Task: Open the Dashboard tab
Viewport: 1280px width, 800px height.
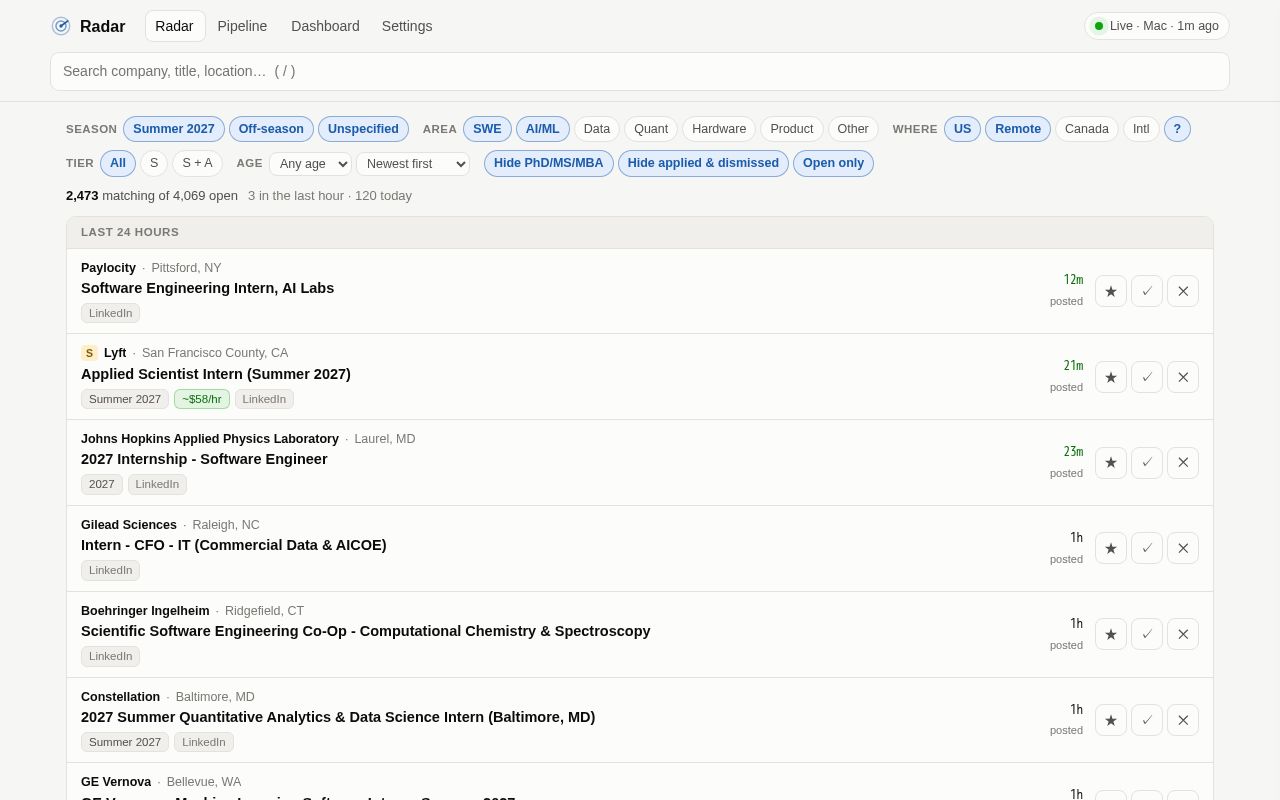Action: pos(325,26)
